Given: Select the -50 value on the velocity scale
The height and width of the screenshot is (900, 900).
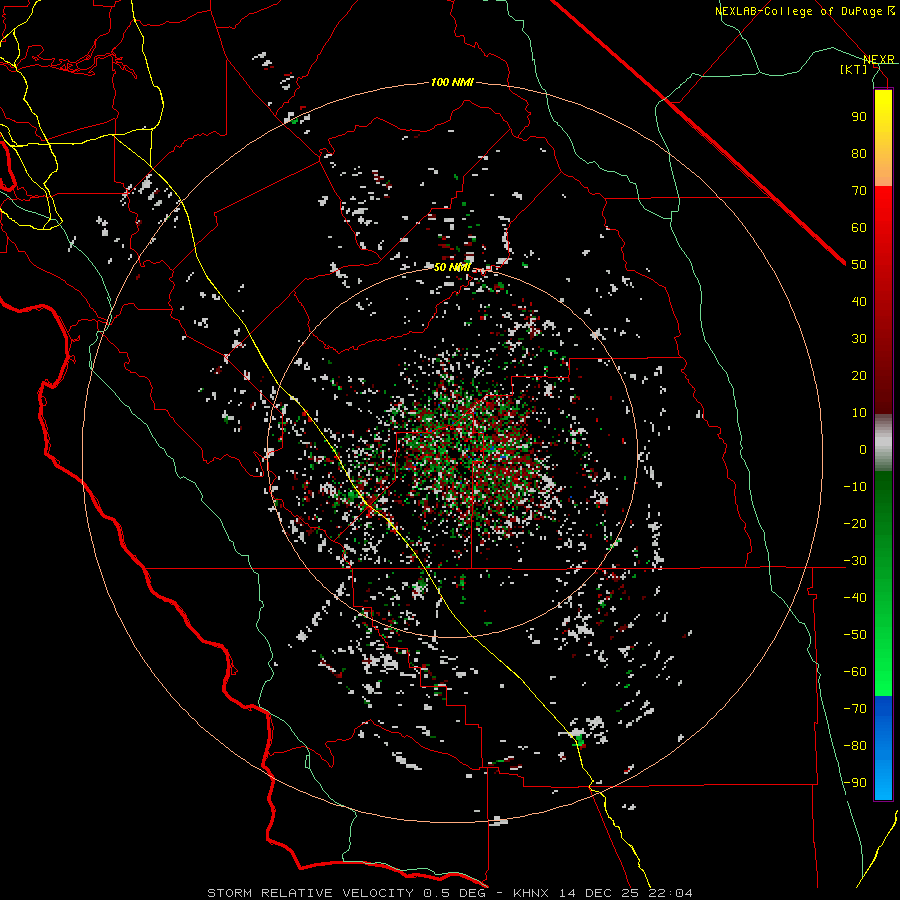Looking at the screenshot, I should point(855,635).
